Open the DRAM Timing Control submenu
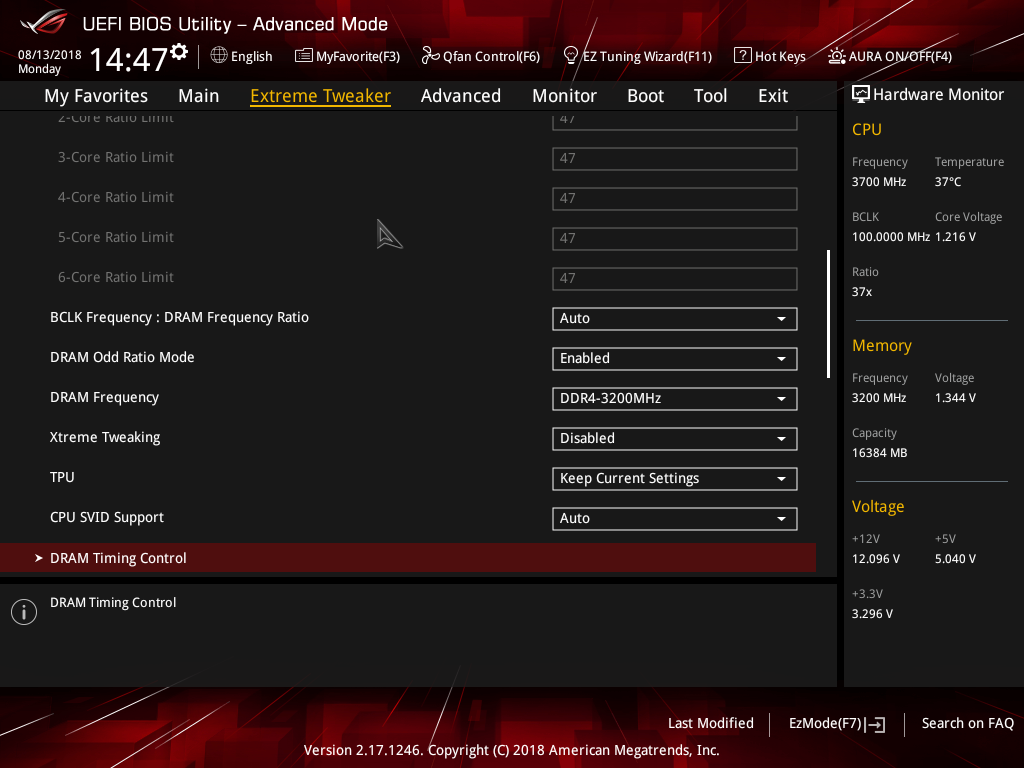1024x768 pixels. (x=408, y=558)
